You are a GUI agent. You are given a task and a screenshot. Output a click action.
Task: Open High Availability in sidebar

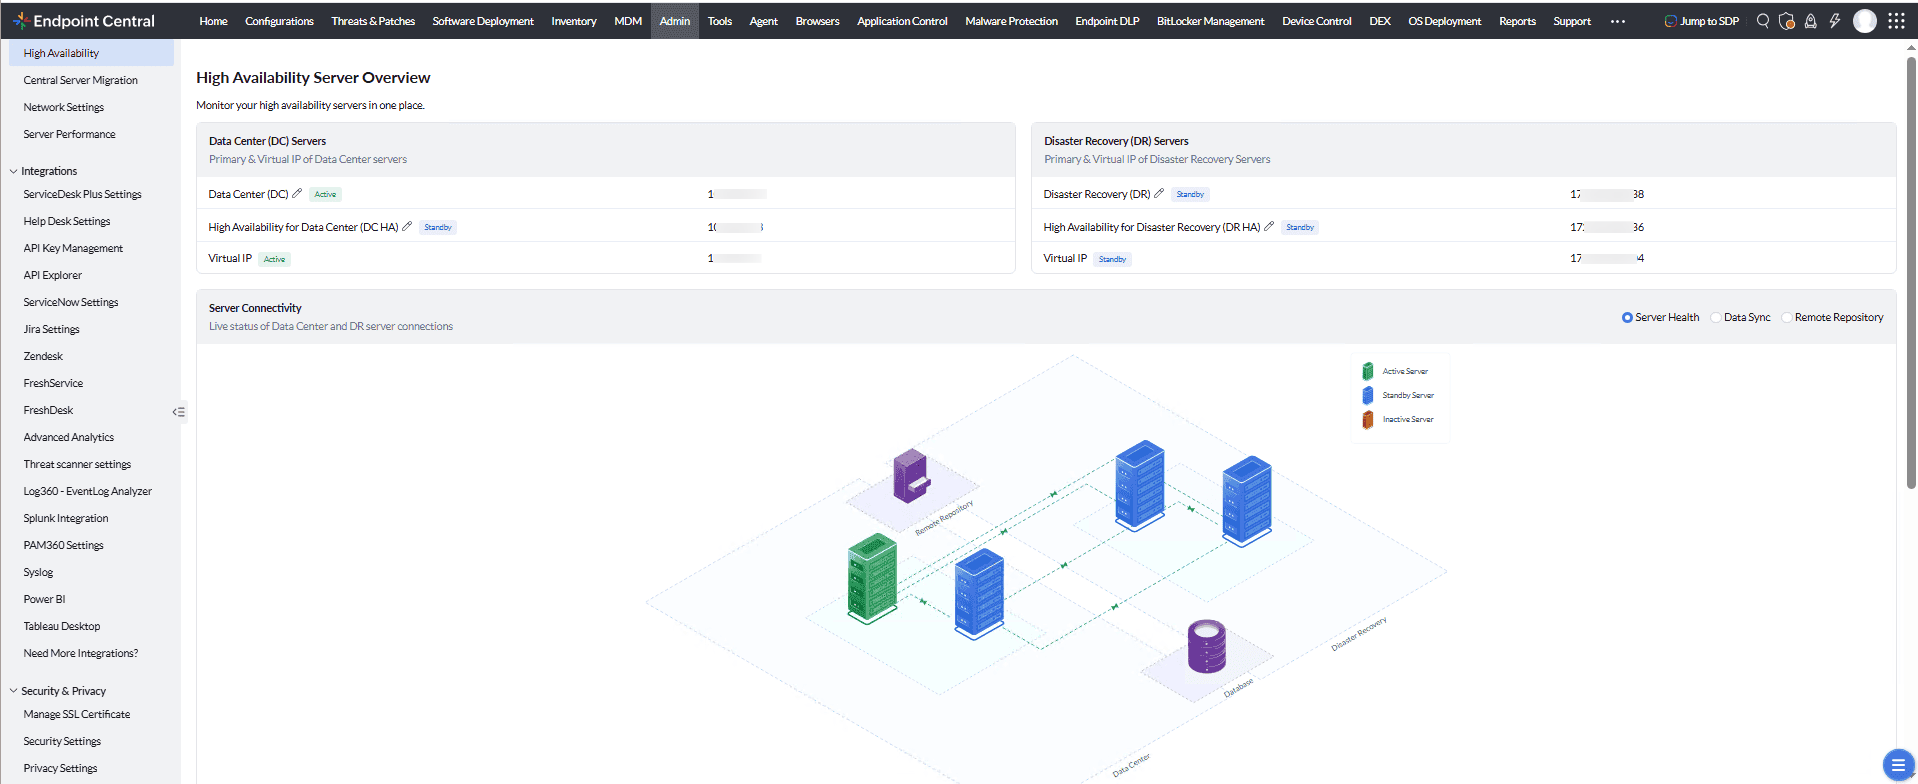pyautogui.click(x=91, y=53)
